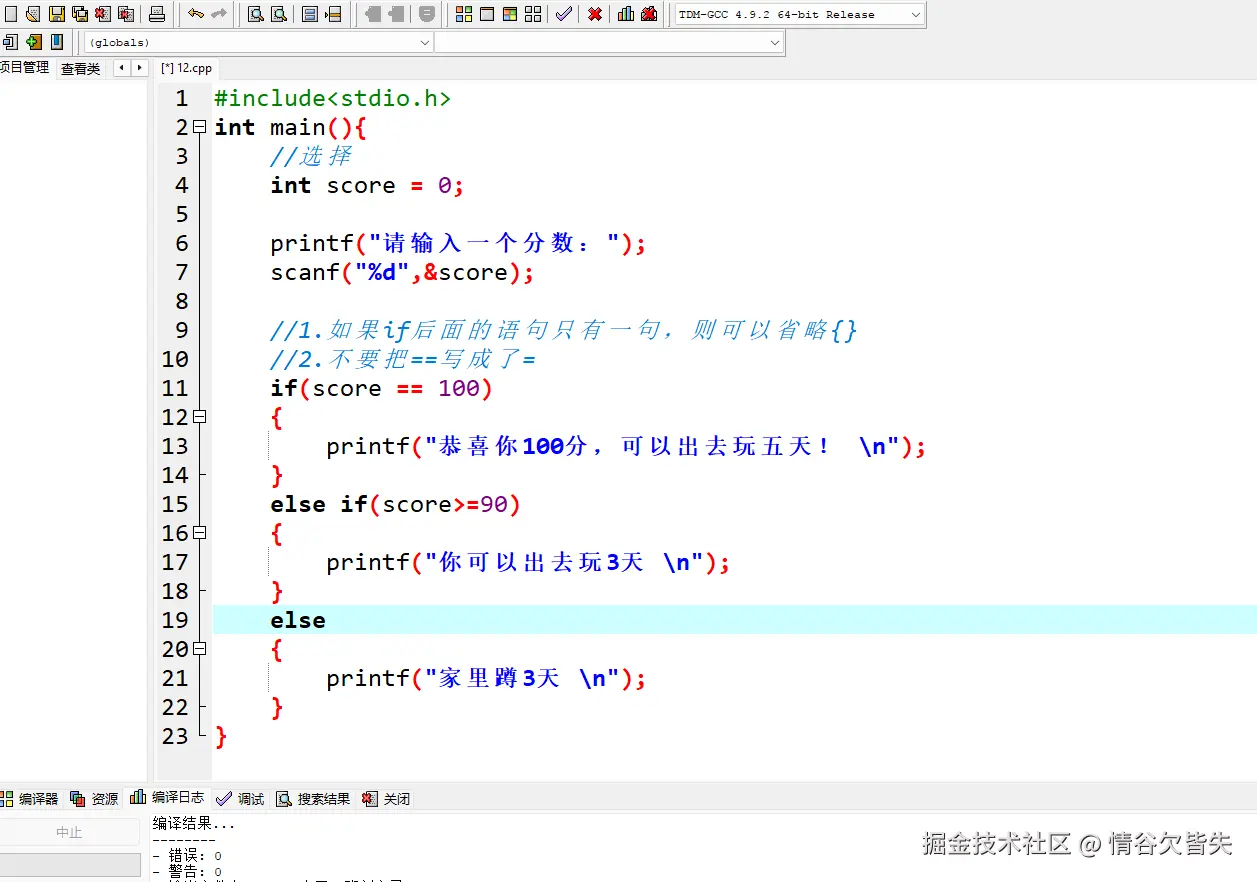Click the Close All files toolbar icon
The height and width of the screenshot is (882, 1257).
click(126, 14)
